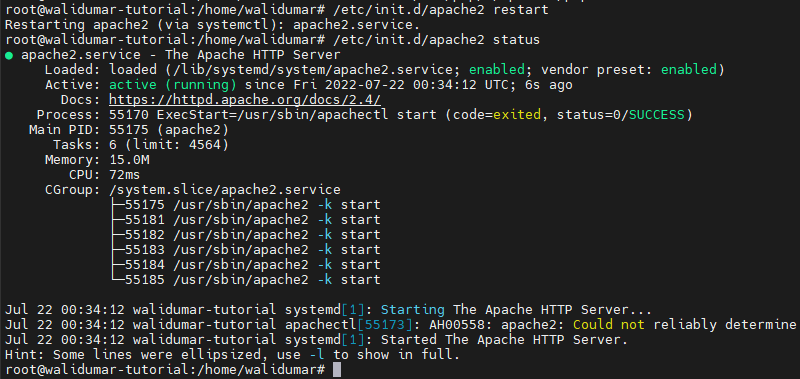Screen dimensions: 800x379
Task: Click last process tree entry 55185
Action: pos(246,280)
